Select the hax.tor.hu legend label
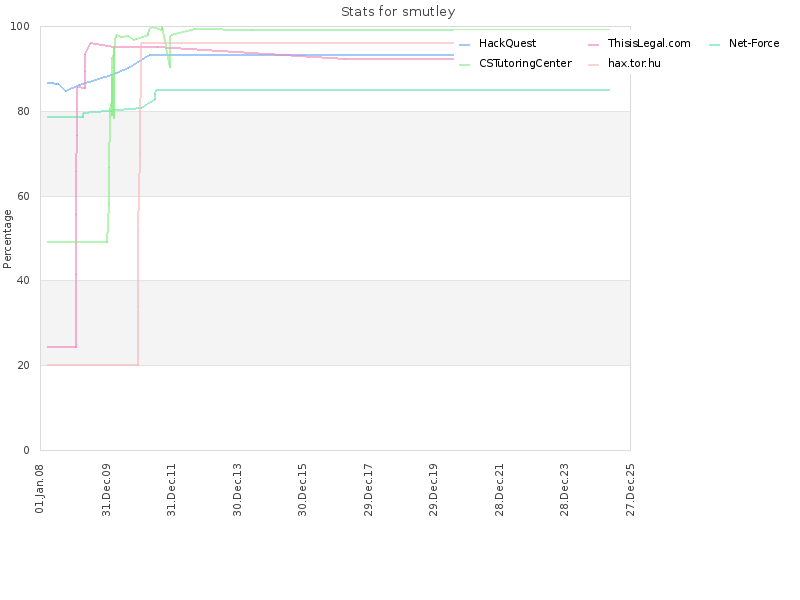This screenshot has width=800, height=600. point(634,63)
